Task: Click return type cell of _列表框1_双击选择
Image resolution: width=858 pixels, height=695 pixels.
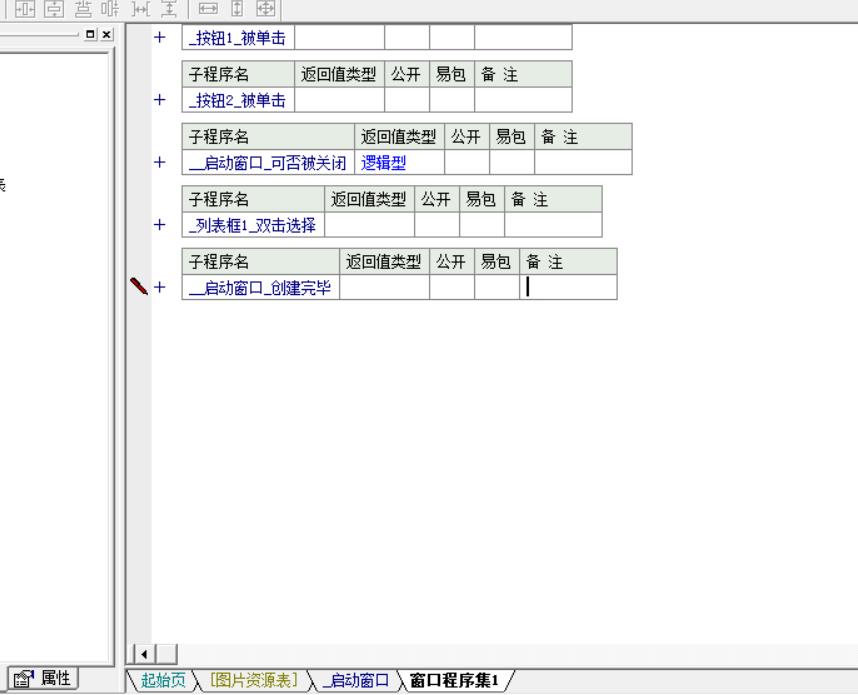Action: point(369,225)
